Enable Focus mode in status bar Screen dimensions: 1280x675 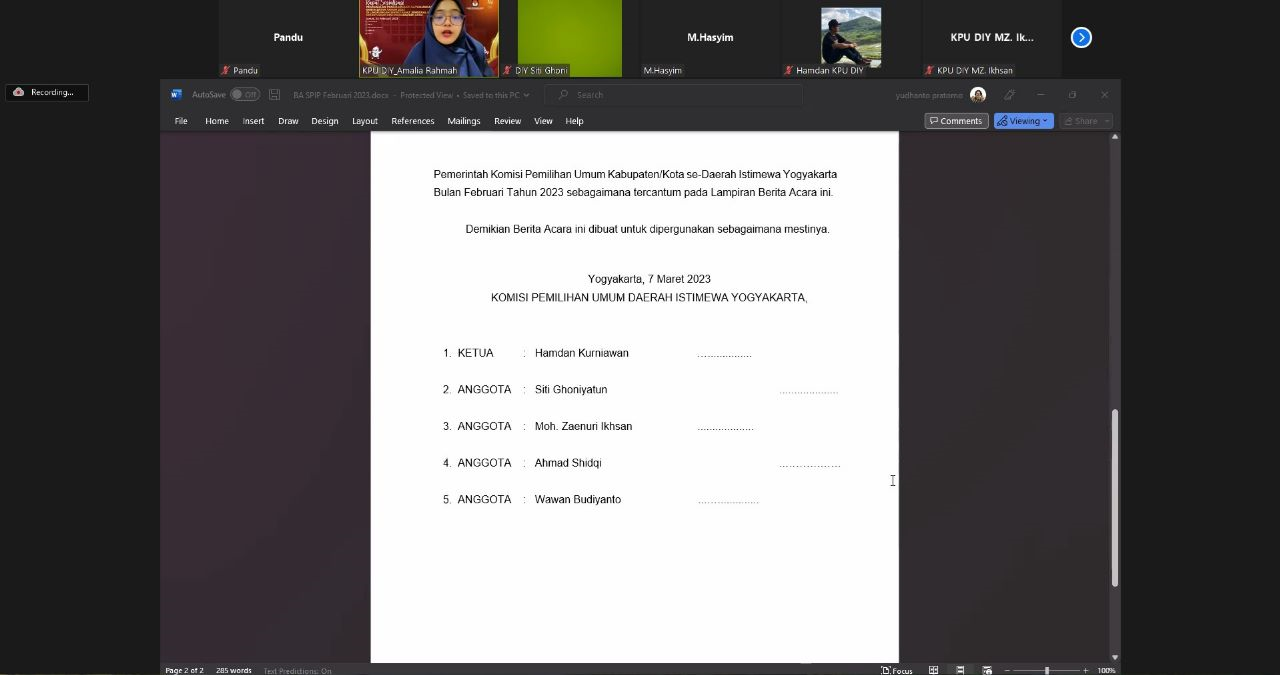[x=897, y=670]
